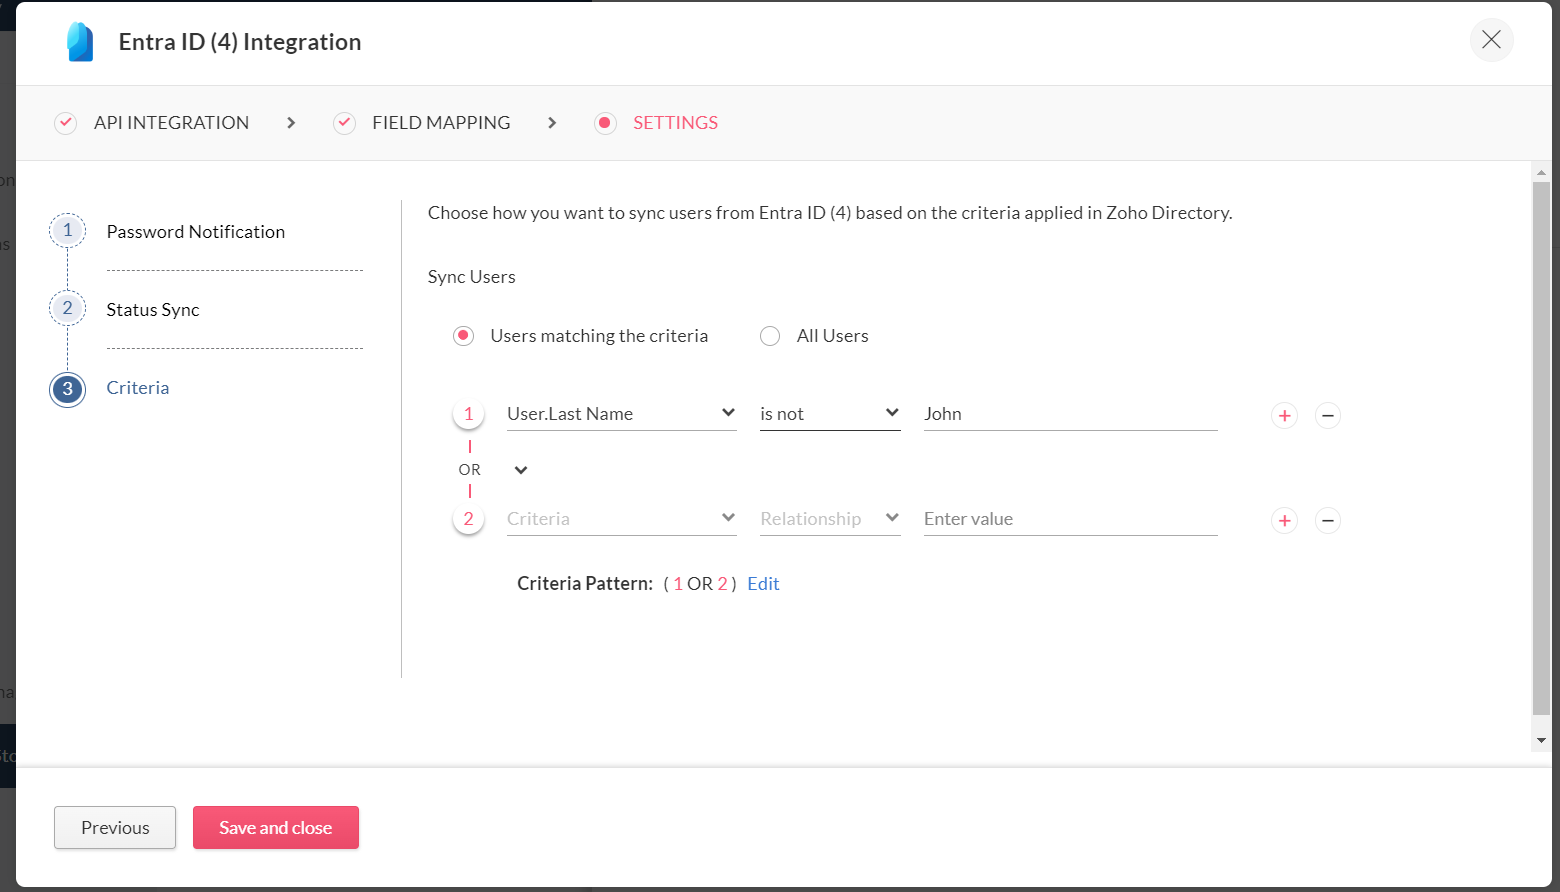This screenshot has width=1560, height=892.
Task: Go to the API INTEGRATION step tab
Action: click(171, 123)
